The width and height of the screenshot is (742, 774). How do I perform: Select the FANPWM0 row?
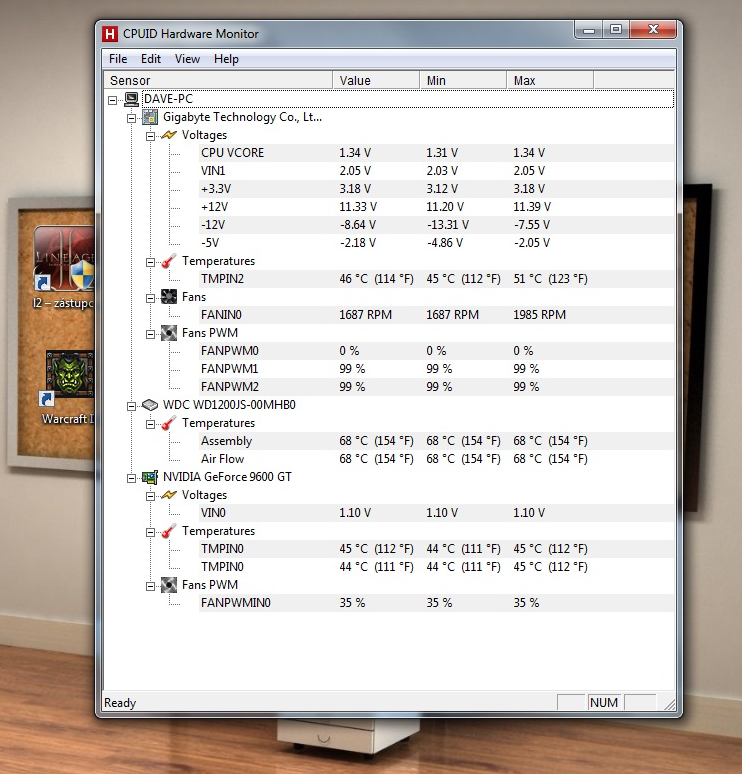tap(436, 351)
